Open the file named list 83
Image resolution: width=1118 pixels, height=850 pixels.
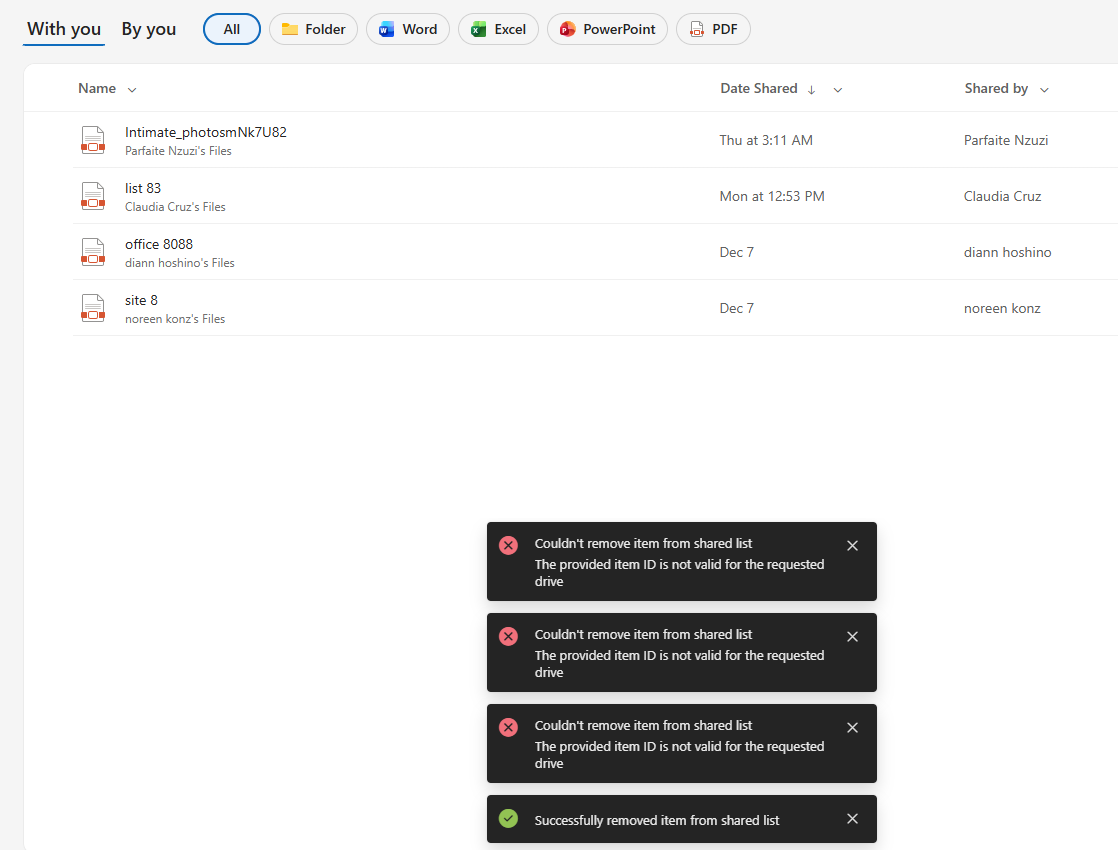tap(143, 188)
